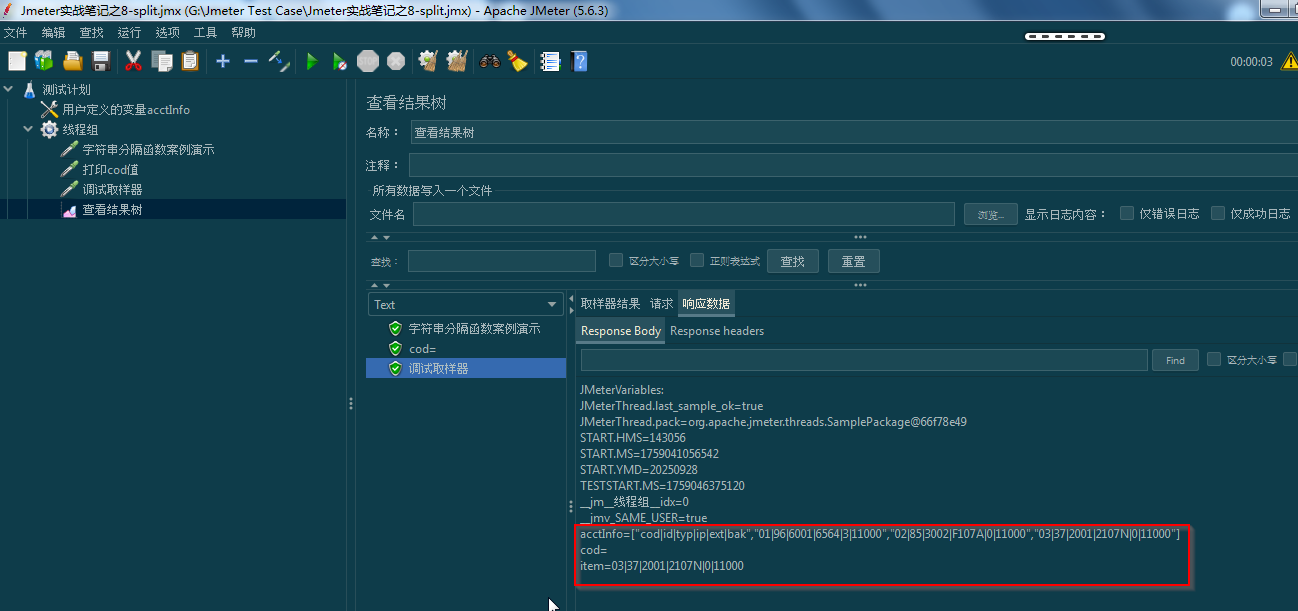The width and height of the screenshot is (1298, 611).
Task: Open the Text renderer dropdown
Action: (466, 304)
